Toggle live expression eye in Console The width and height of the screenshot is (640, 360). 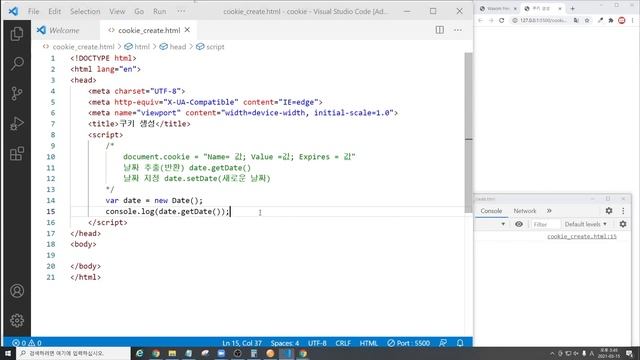click(519, 224)
